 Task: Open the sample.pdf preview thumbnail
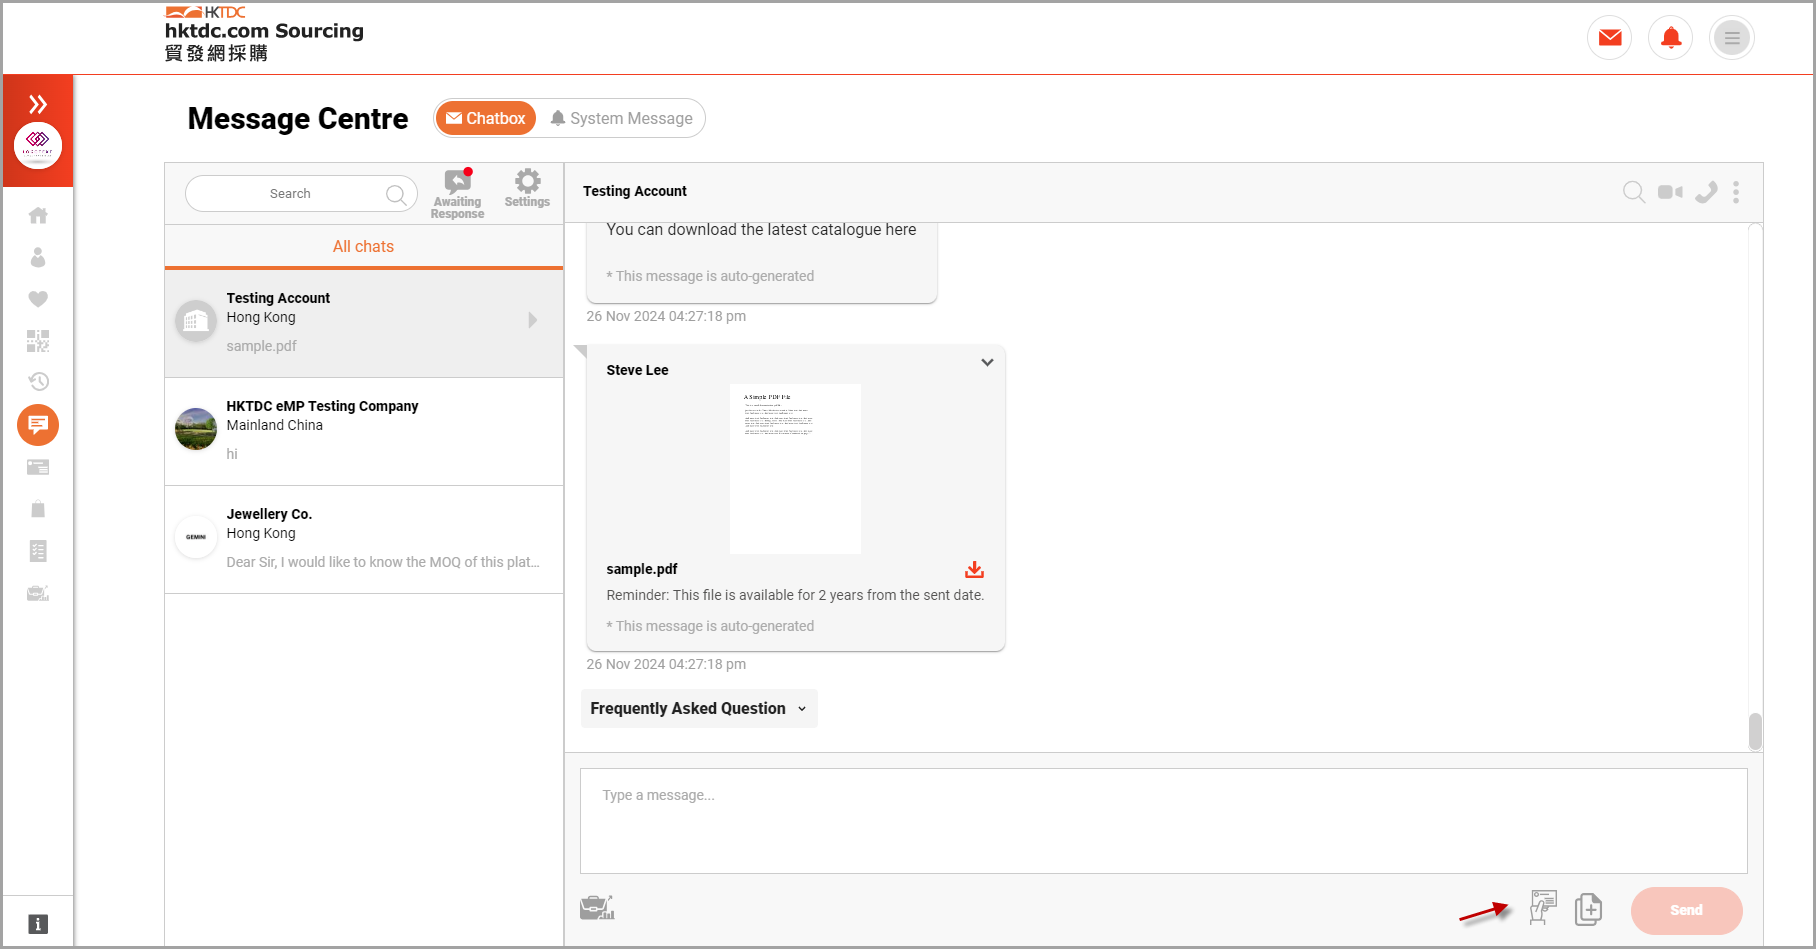click(x=795, y=468)
